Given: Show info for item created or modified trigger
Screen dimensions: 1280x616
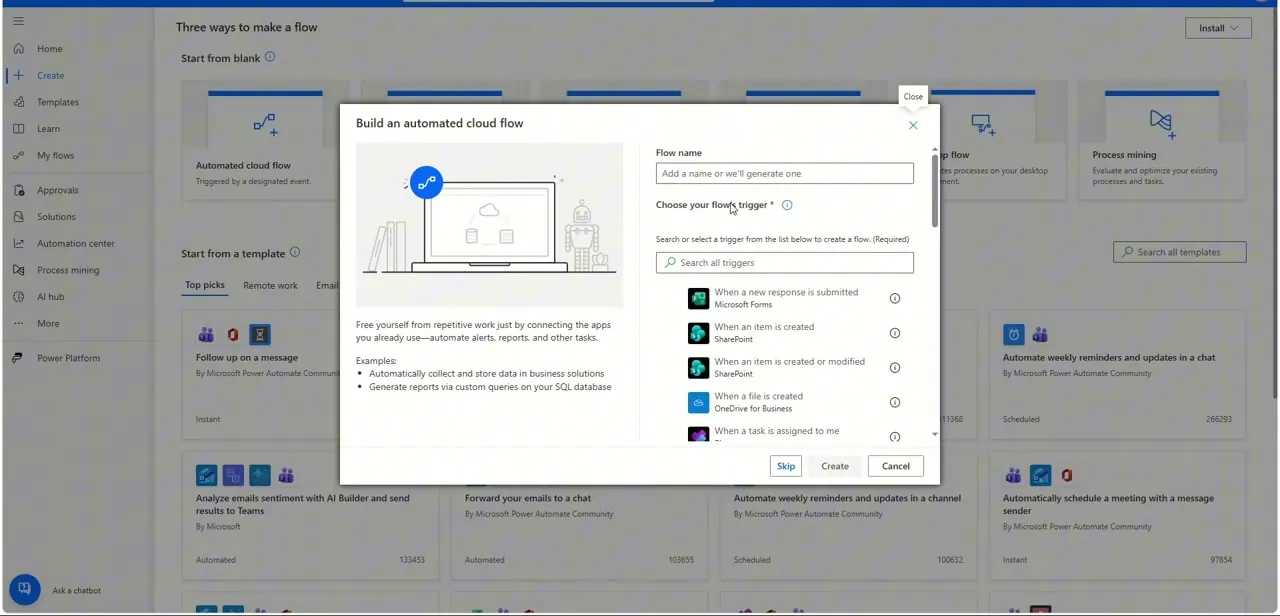Looking at the screenshot, I should point(895,367).
